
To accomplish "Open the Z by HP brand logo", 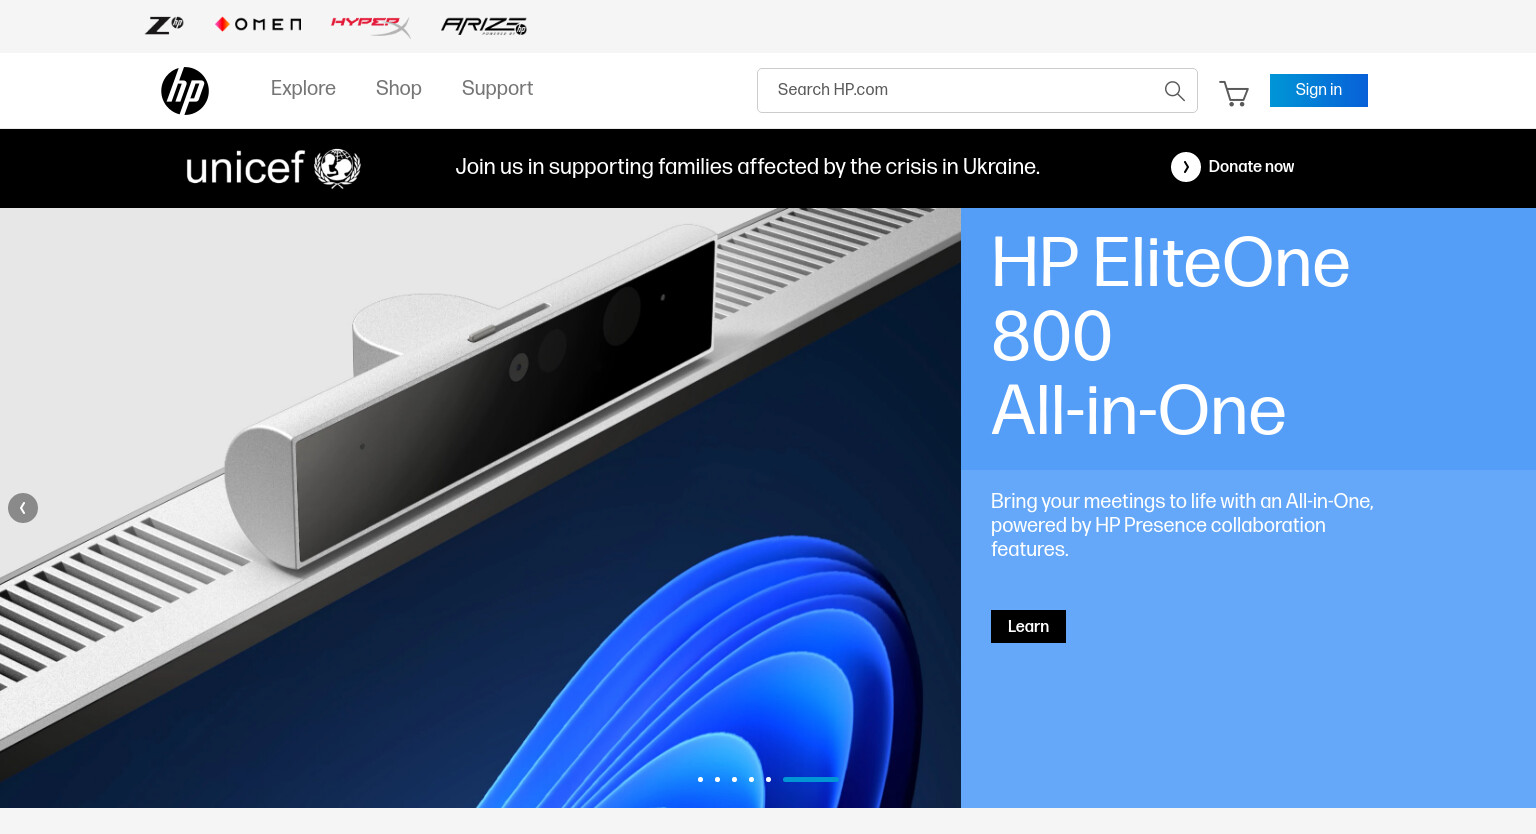I will [165, 25].
